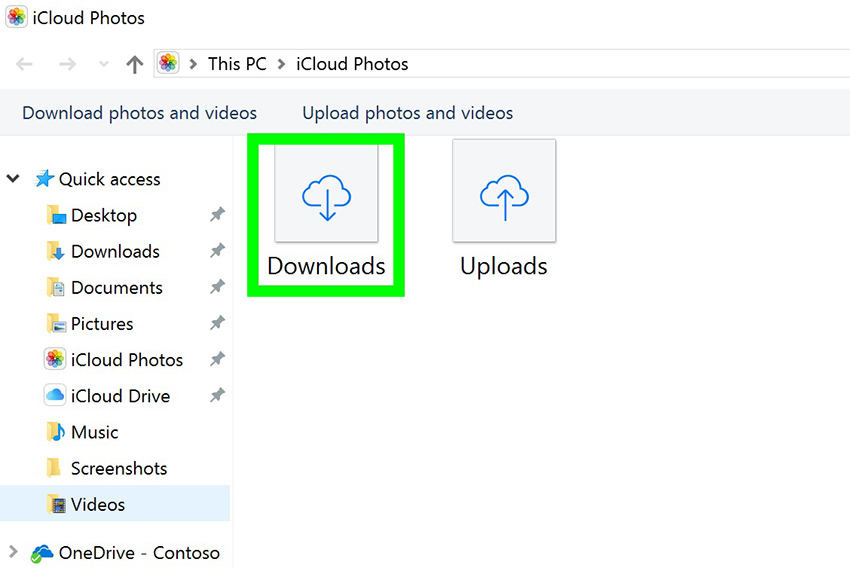
Task: Open Desktop in Quick access
Action: point(104,215)
